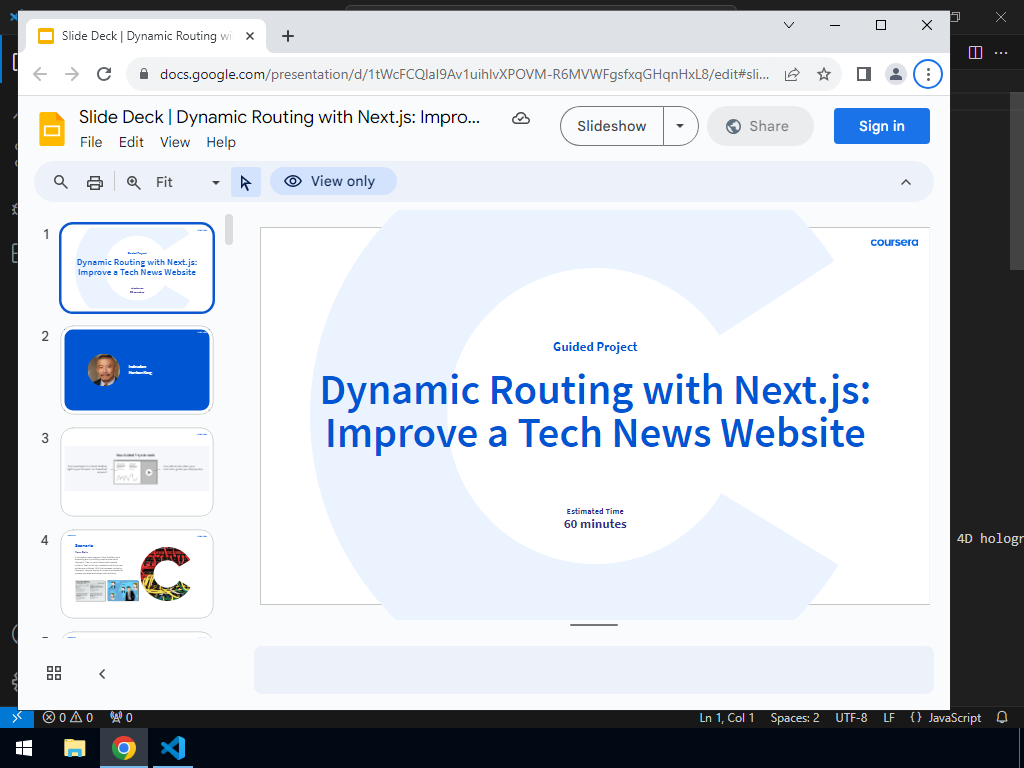Click the search menus magnifier icon

(x=61, y=182)
